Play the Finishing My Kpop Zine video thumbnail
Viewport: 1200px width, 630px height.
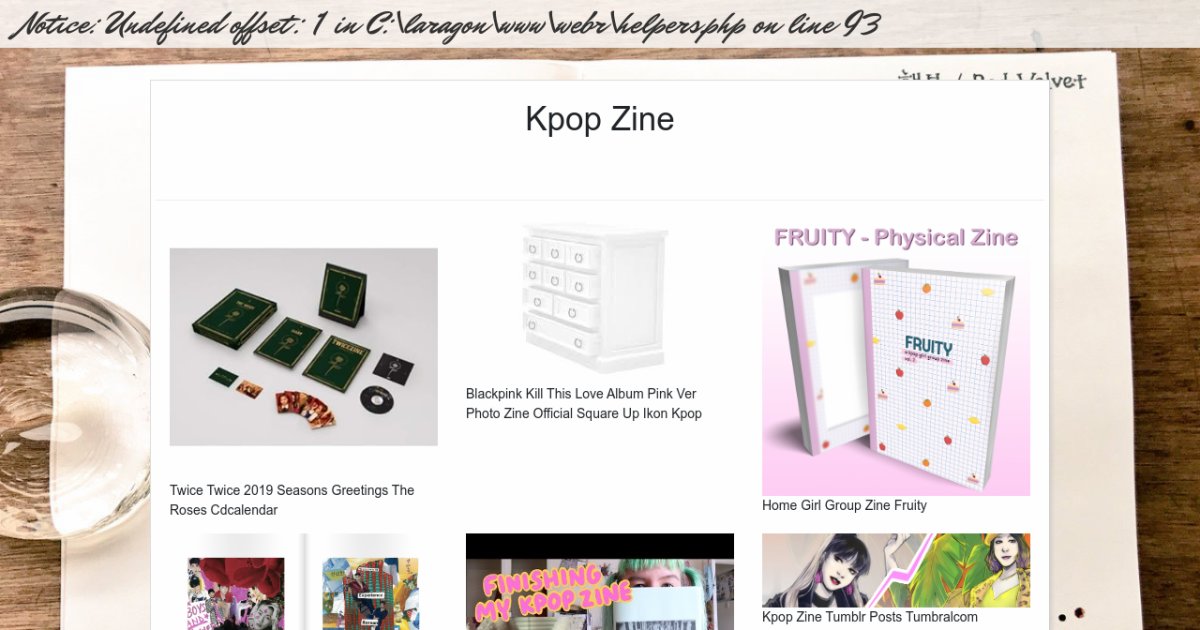600,582
